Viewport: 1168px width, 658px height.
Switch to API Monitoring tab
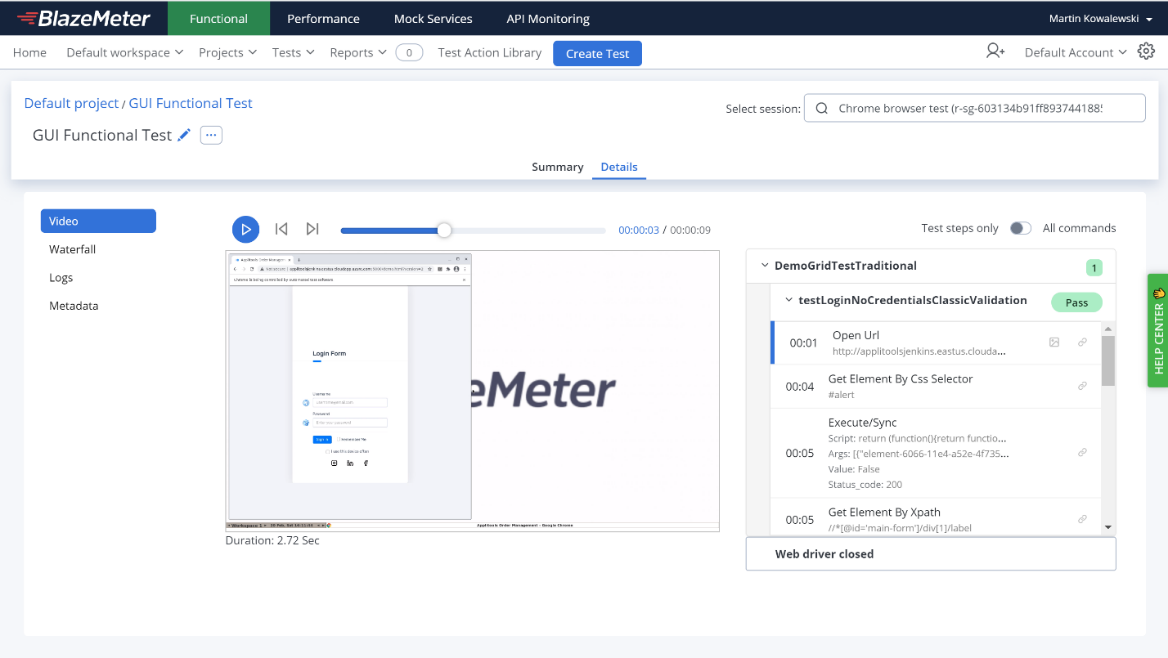[548, 18]
